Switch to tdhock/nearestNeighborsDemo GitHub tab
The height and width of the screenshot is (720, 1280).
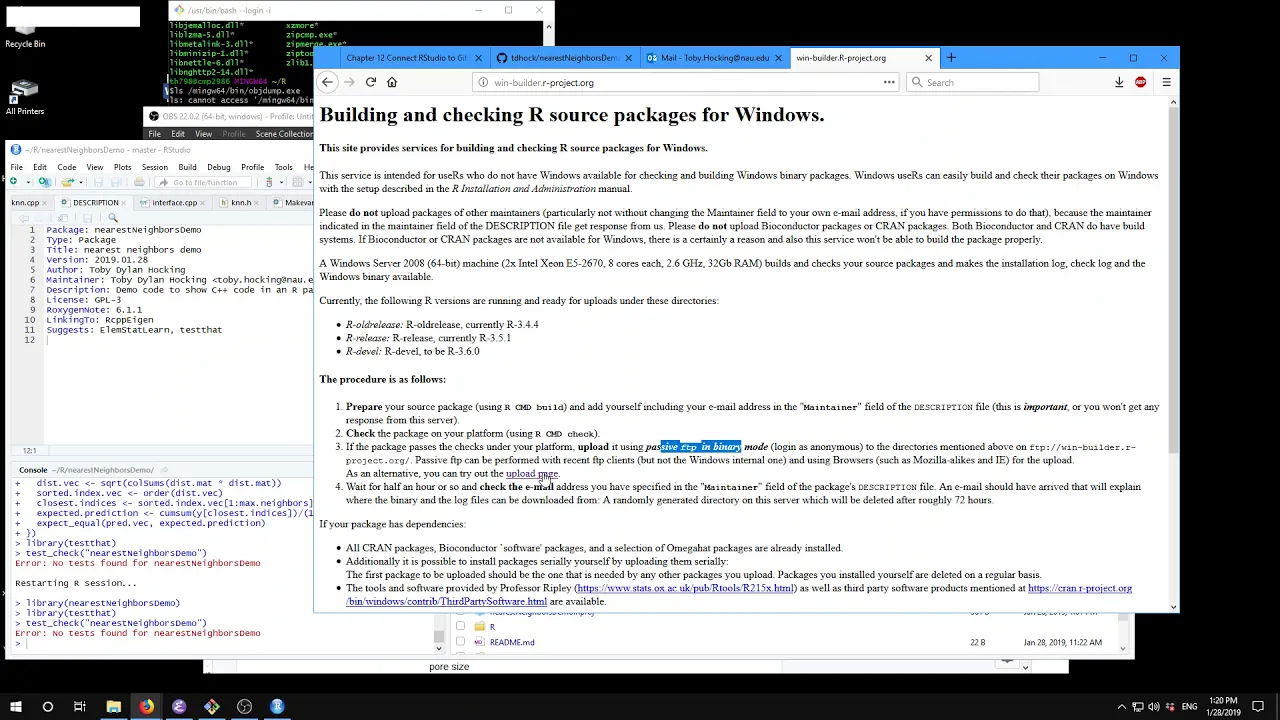point(564,58)
